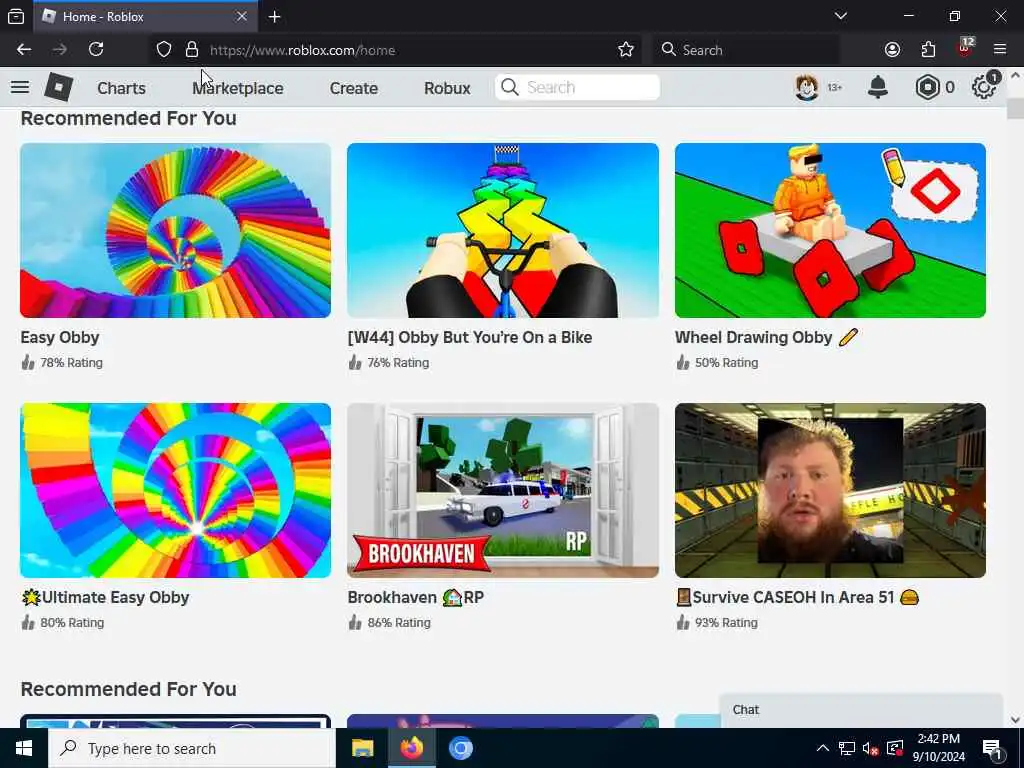Open the Firefox account icon
The width and height of the screenshot is (1024, 768).
pos(892,50)
